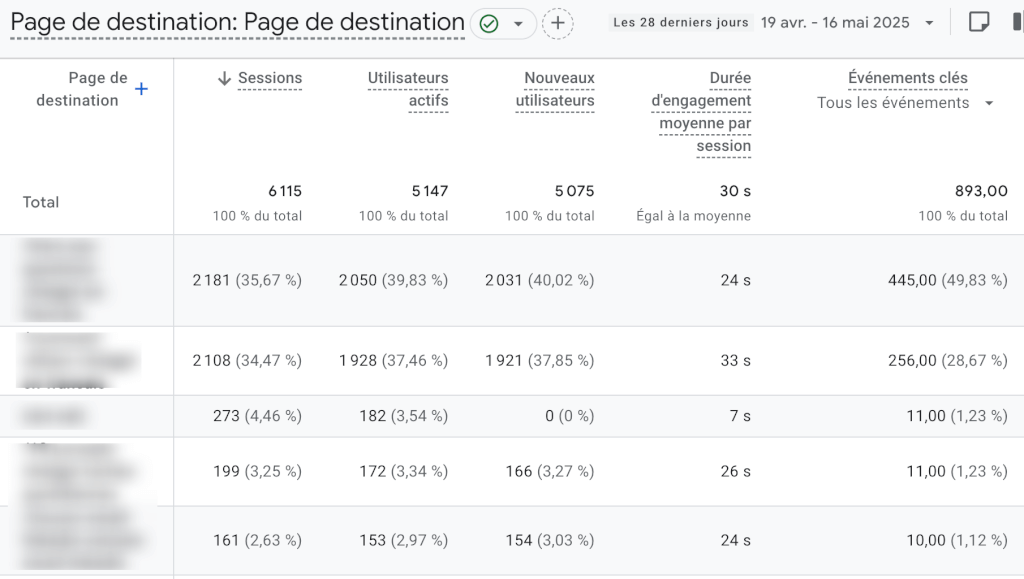
Task: Click the 'Page de destination' dimension header
Action: tap(82, 89)
